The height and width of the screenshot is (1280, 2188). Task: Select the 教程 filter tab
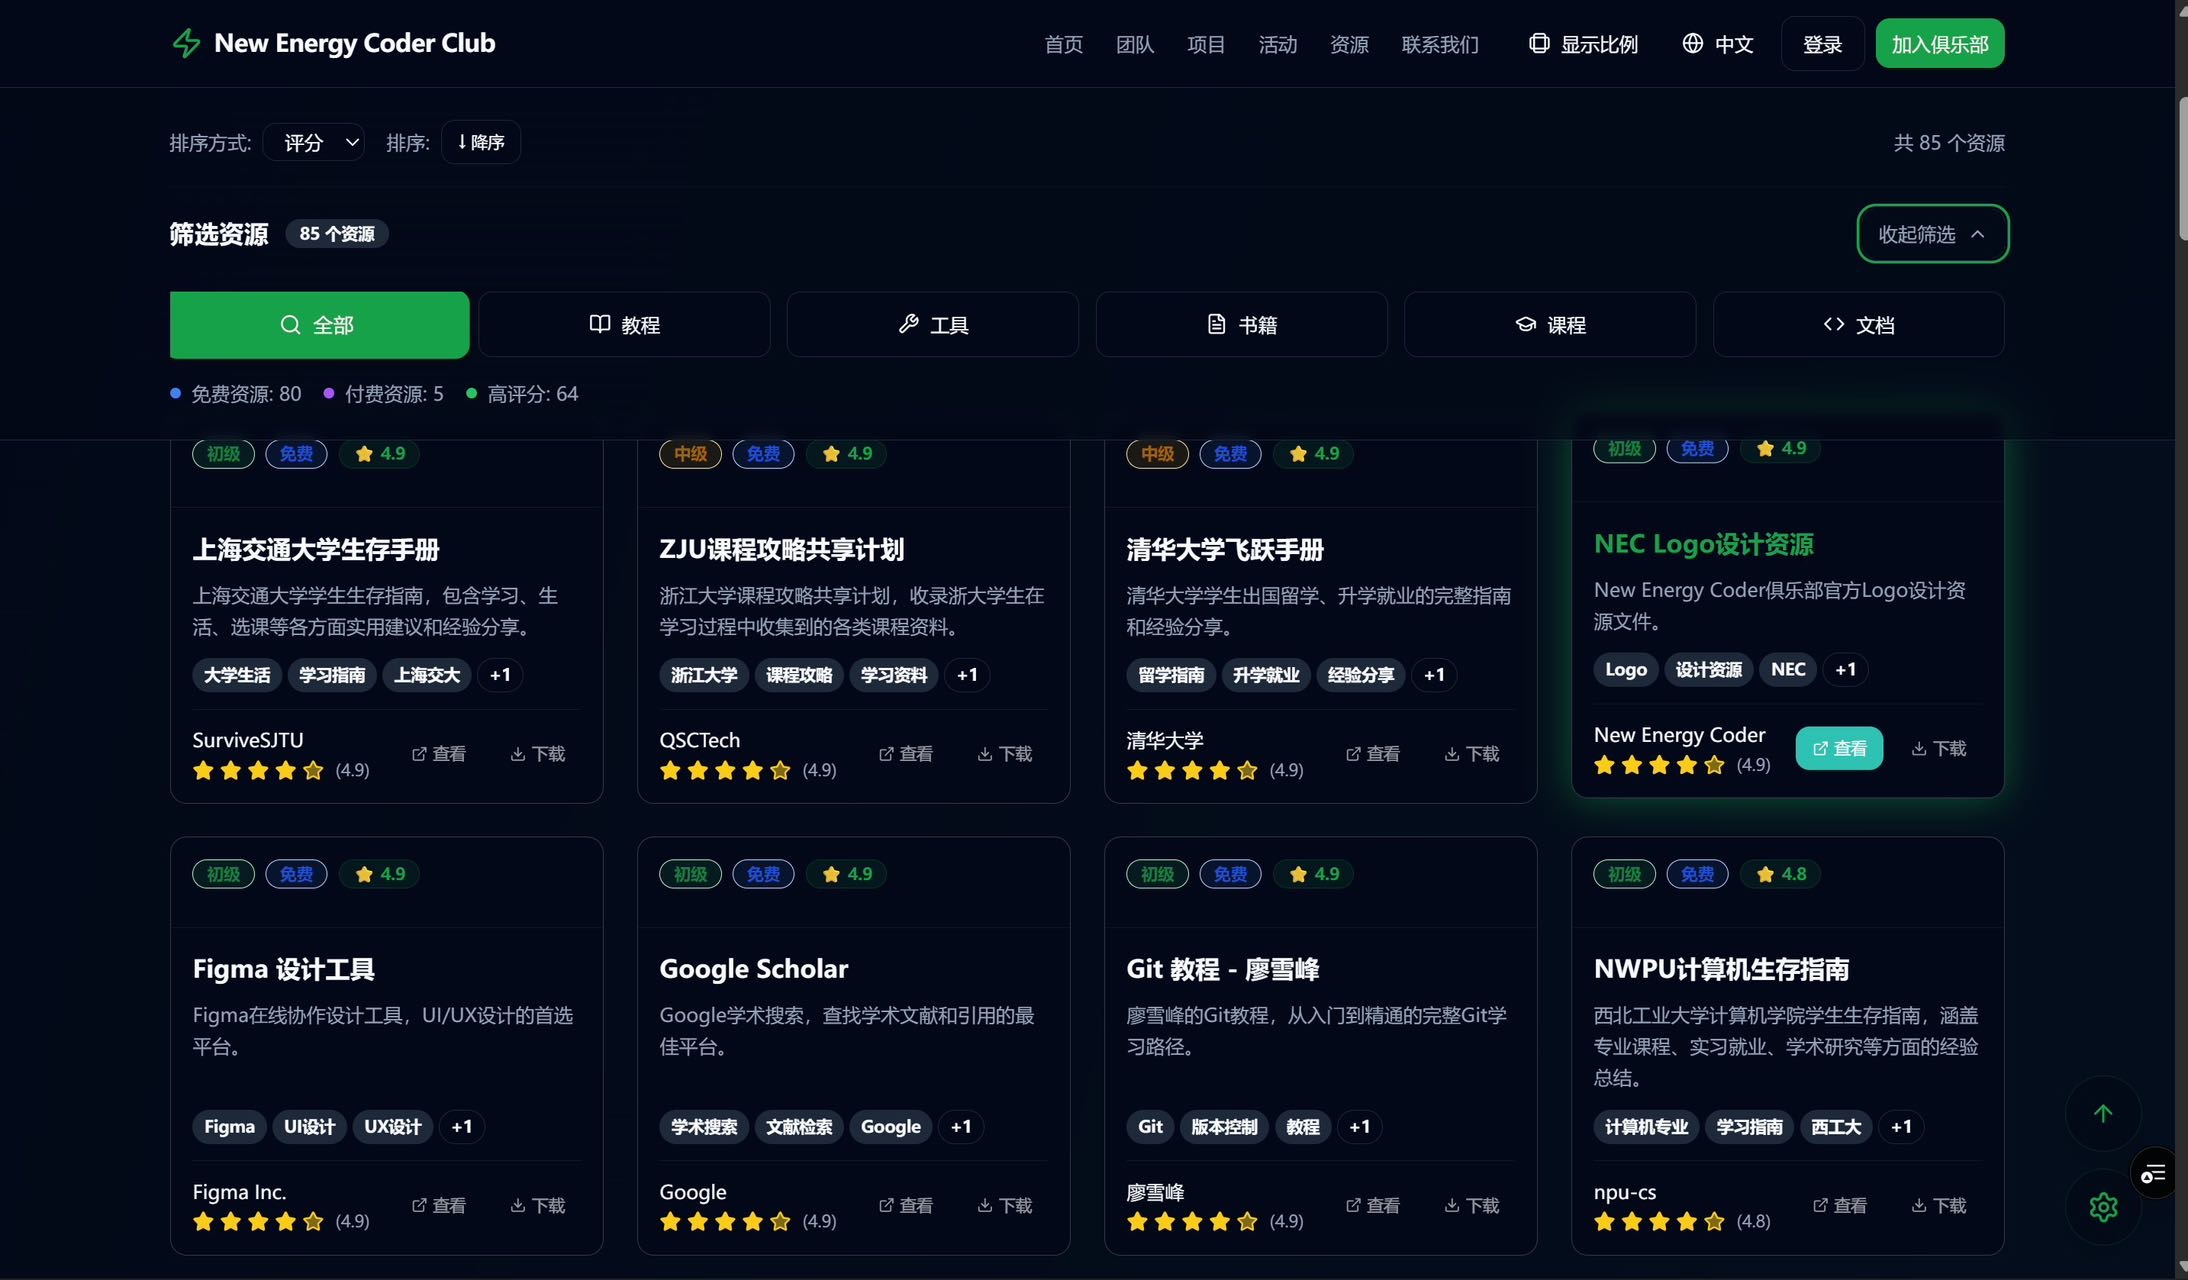coord(624,324)
